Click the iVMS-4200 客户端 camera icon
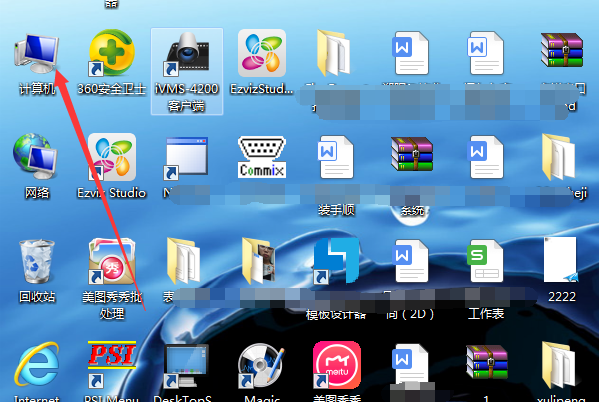This screenshot has height=402, width=599. (187, 53)
